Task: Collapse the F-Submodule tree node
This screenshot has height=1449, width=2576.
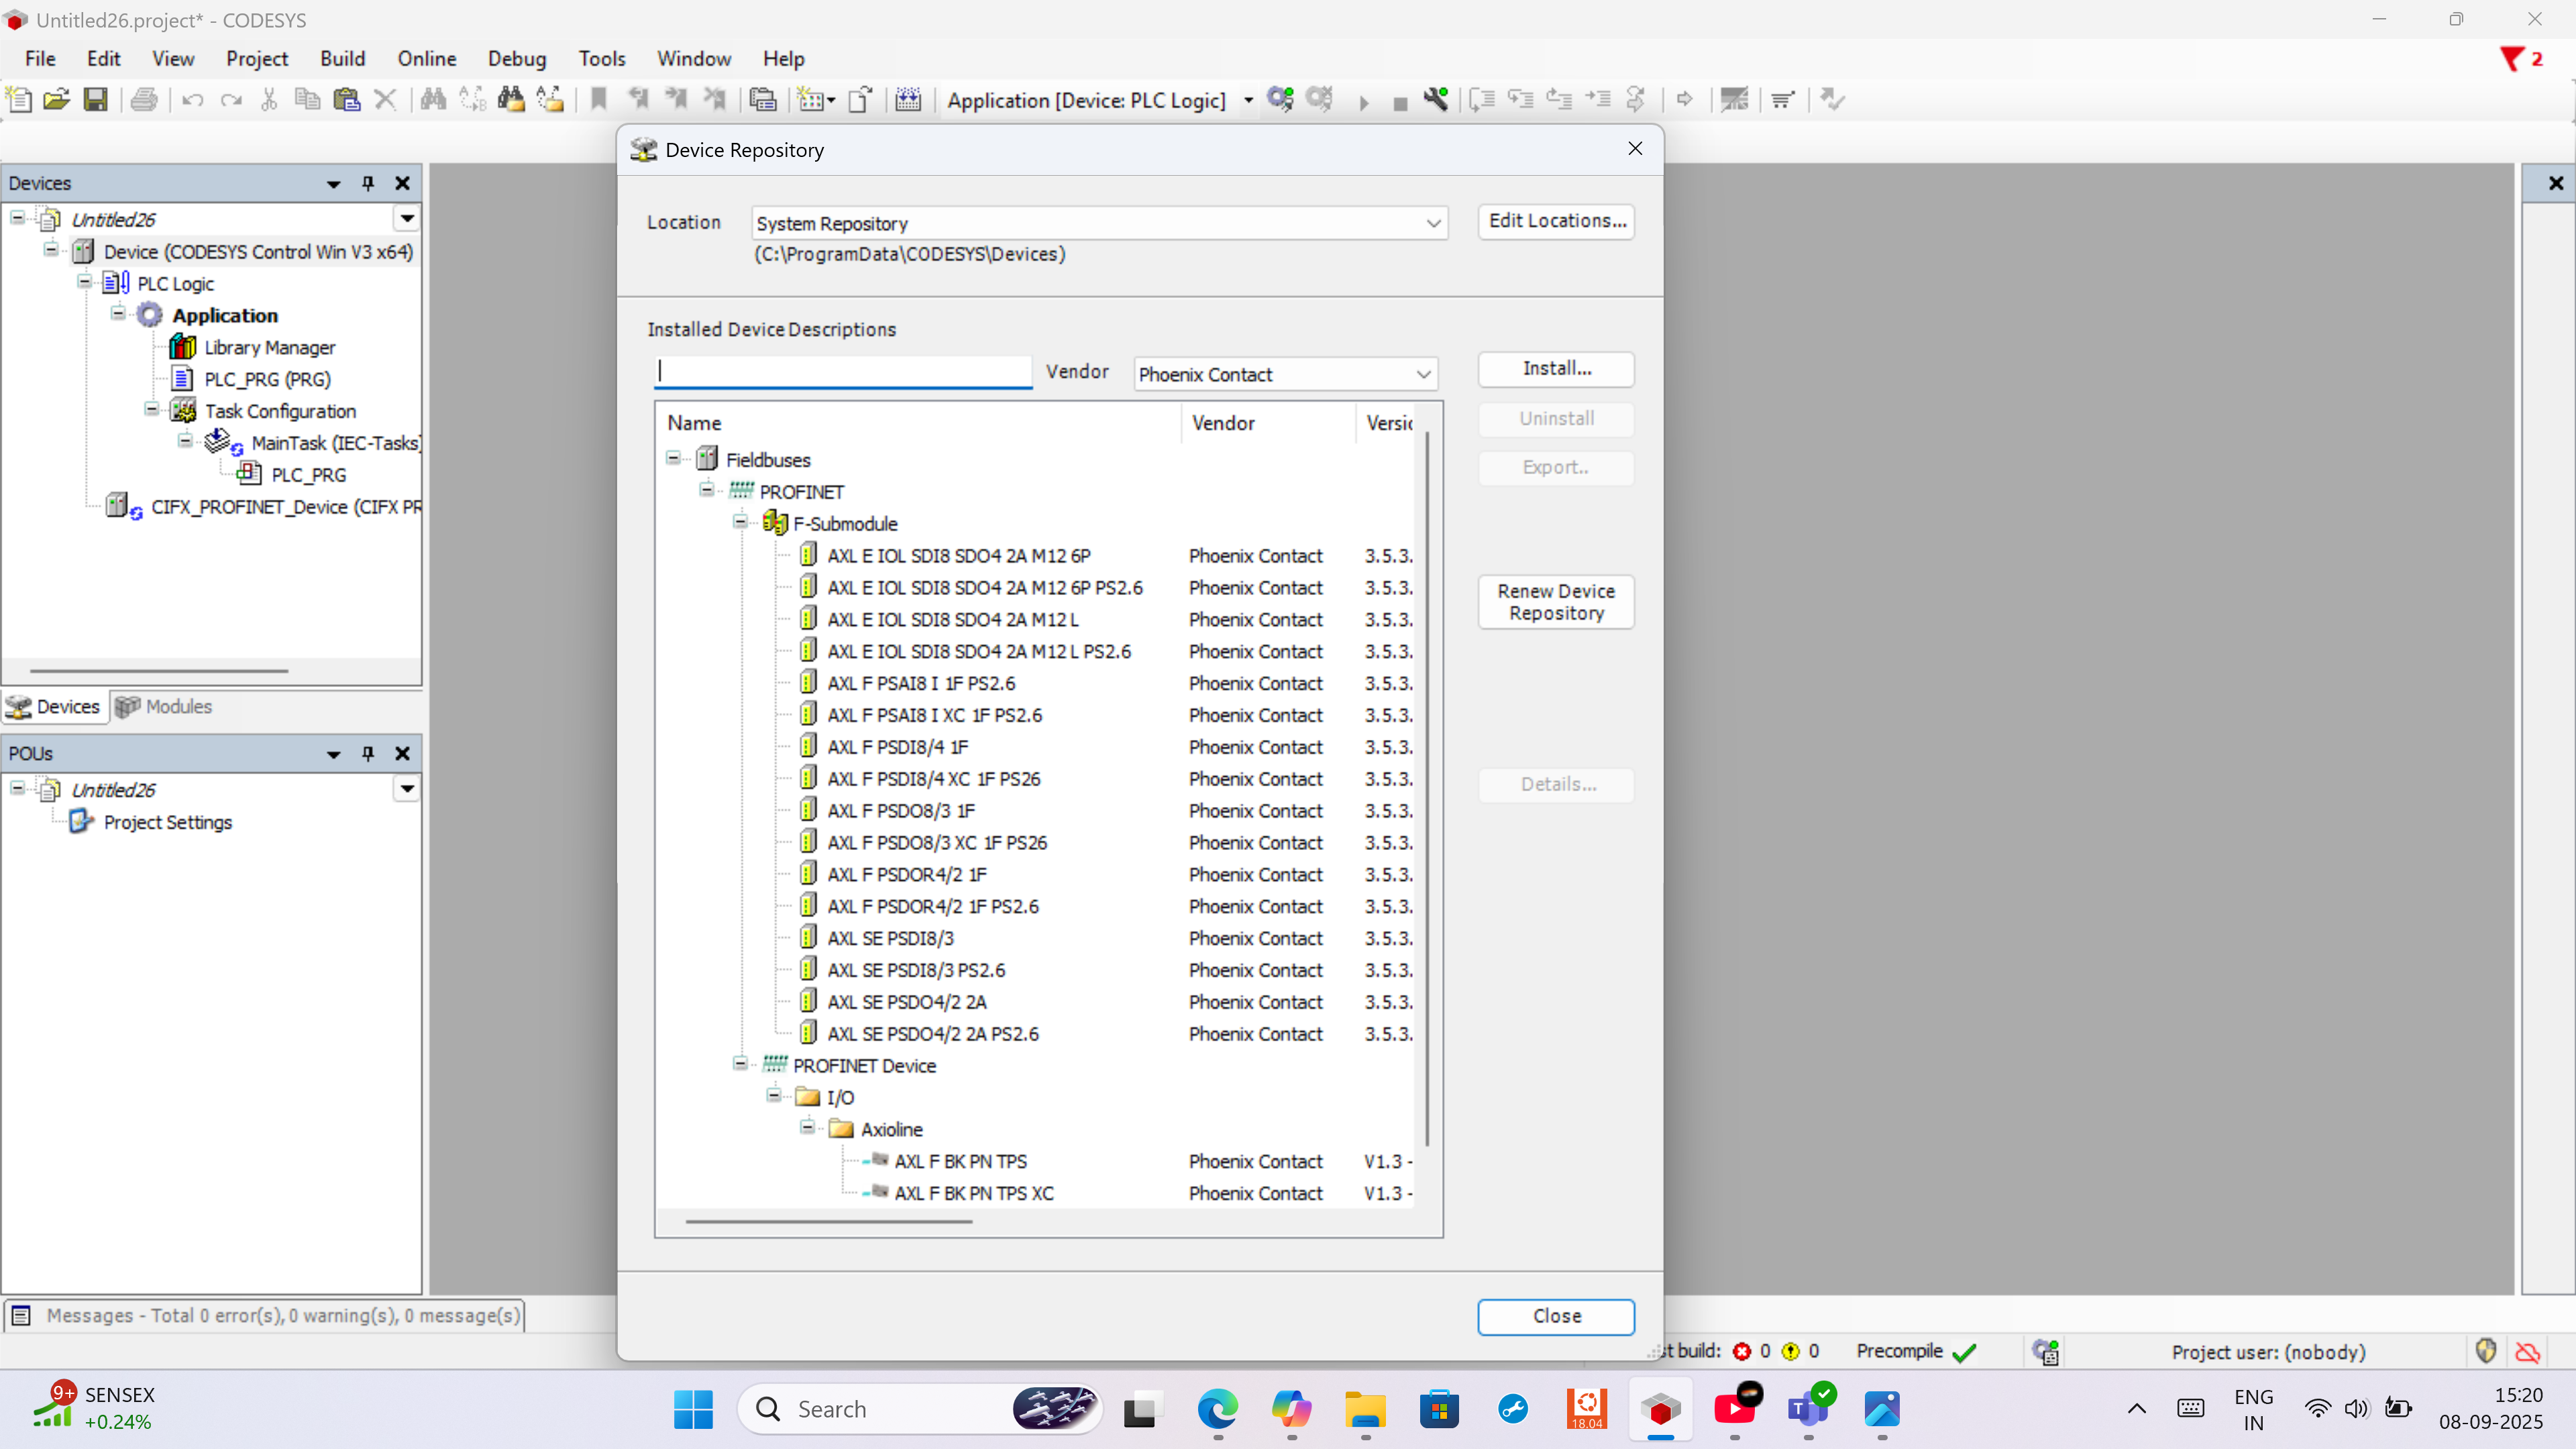Action: click(x=740, y=522)
